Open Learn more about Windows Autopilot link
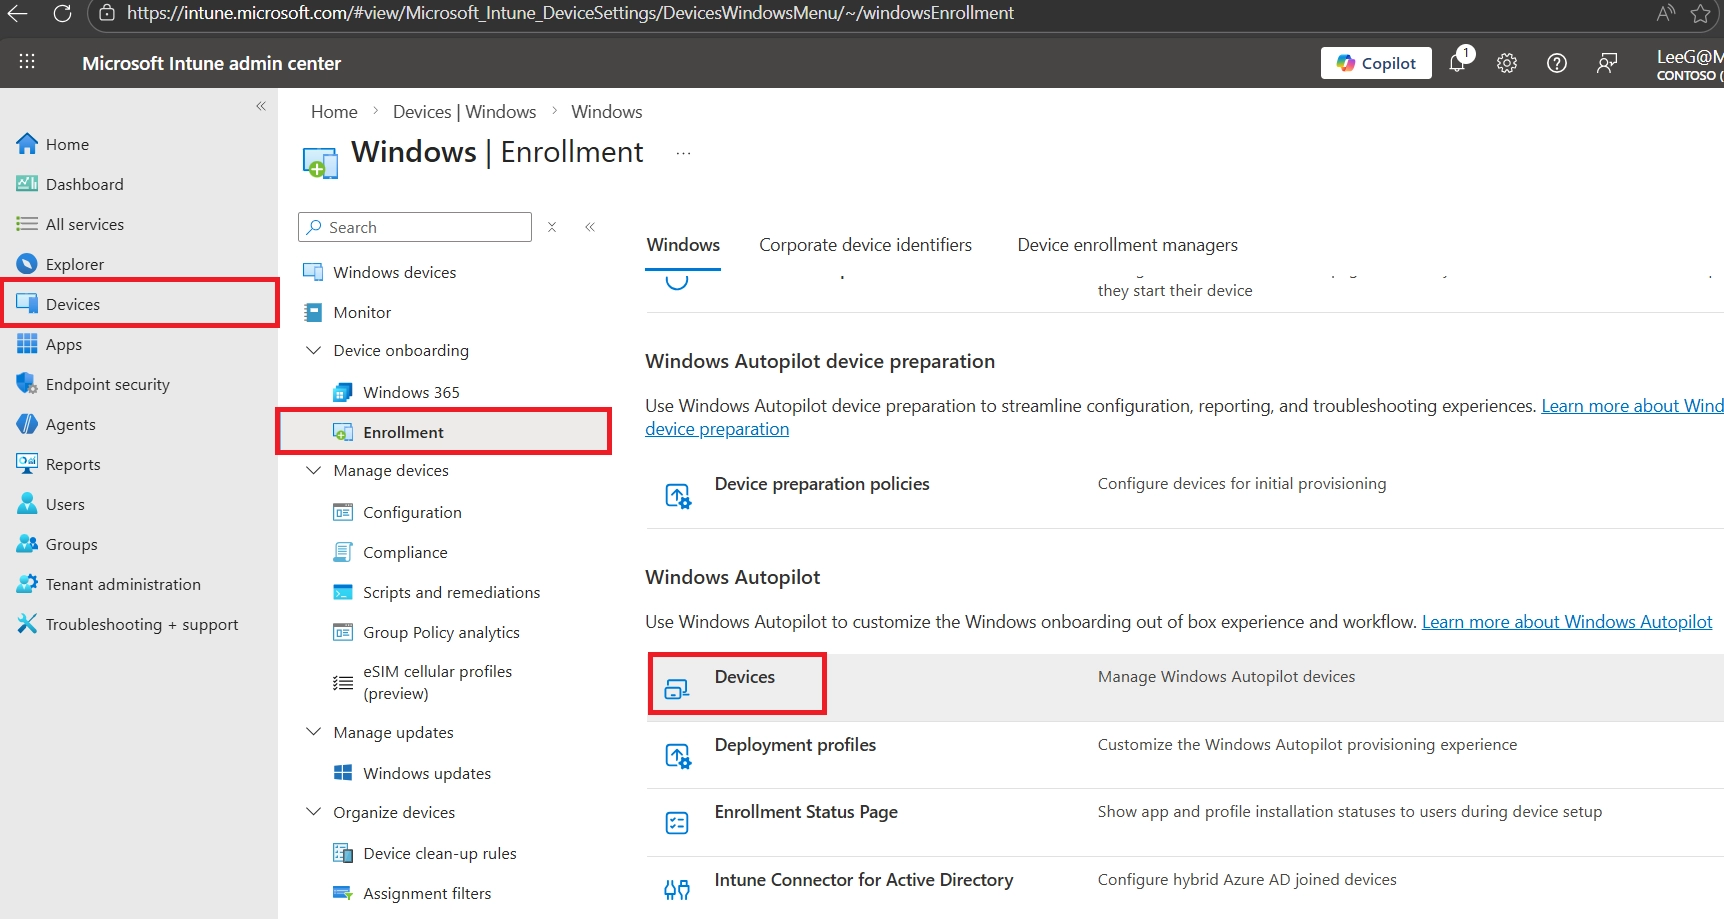 coord(1566,622)
